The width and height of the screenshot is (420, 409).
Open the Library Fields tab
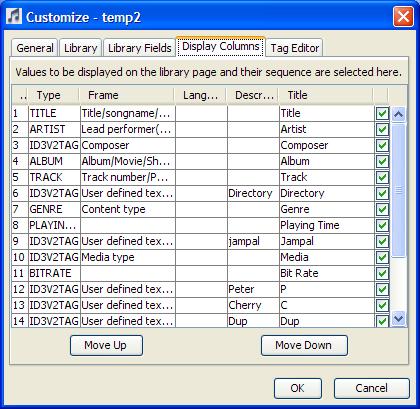click(x=140, y=48)
